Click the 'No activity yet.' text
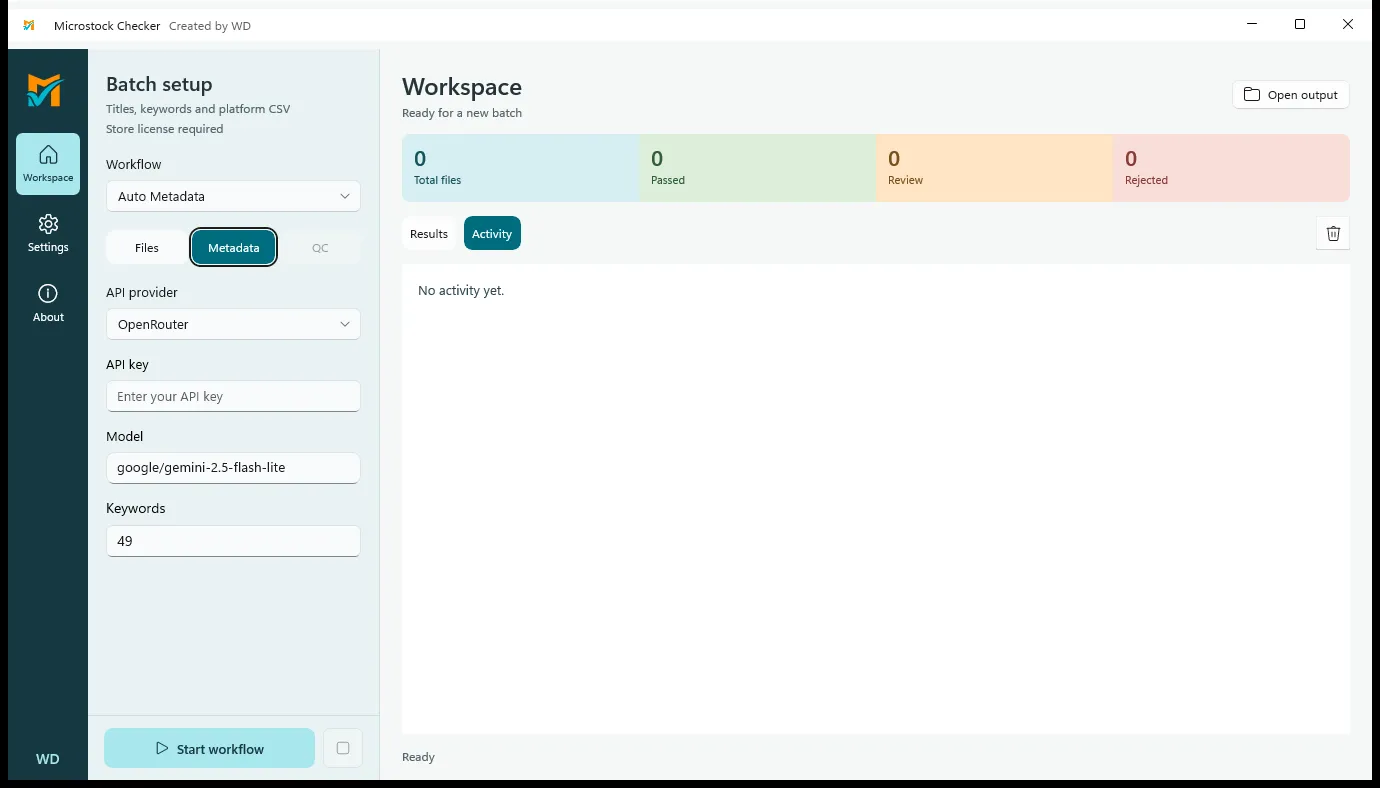This screenshot has height=788, width=1380. (x=461, y=290)
